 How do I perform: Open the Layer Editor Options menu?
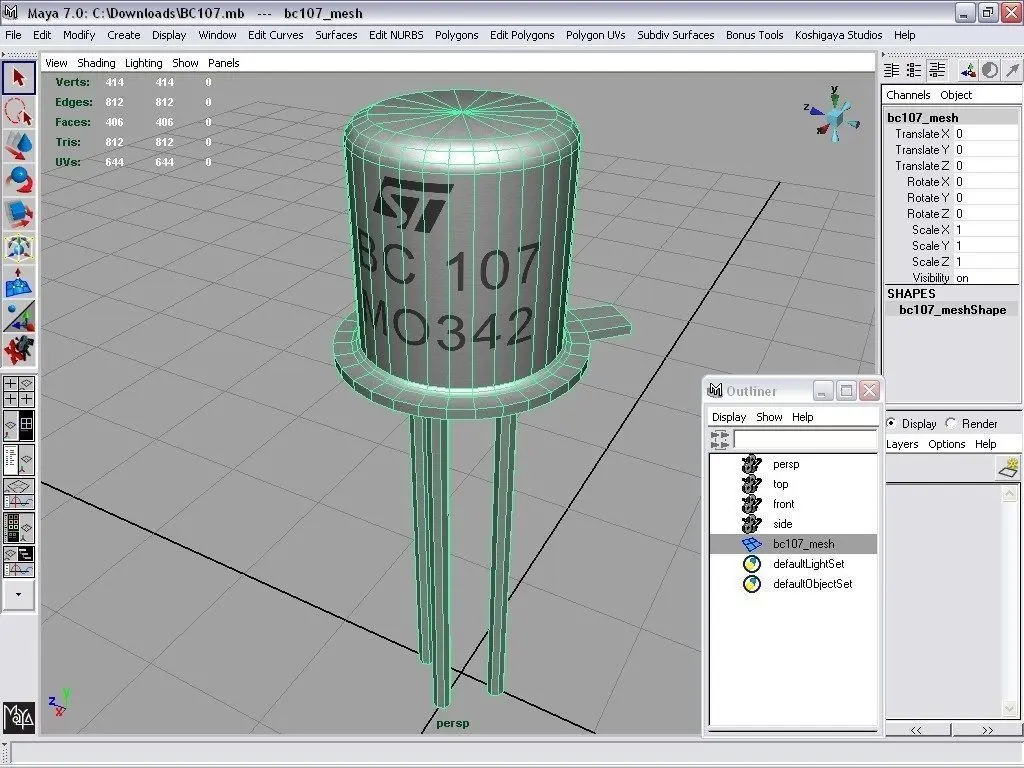946,444
